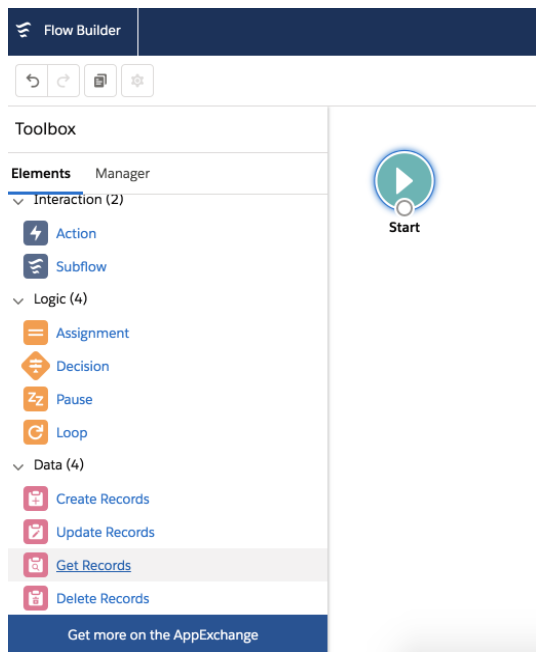Image resolution: width=546 pixels, height=658 pixels.
Task: Select the Subflow element link
Action: (81, 266)
